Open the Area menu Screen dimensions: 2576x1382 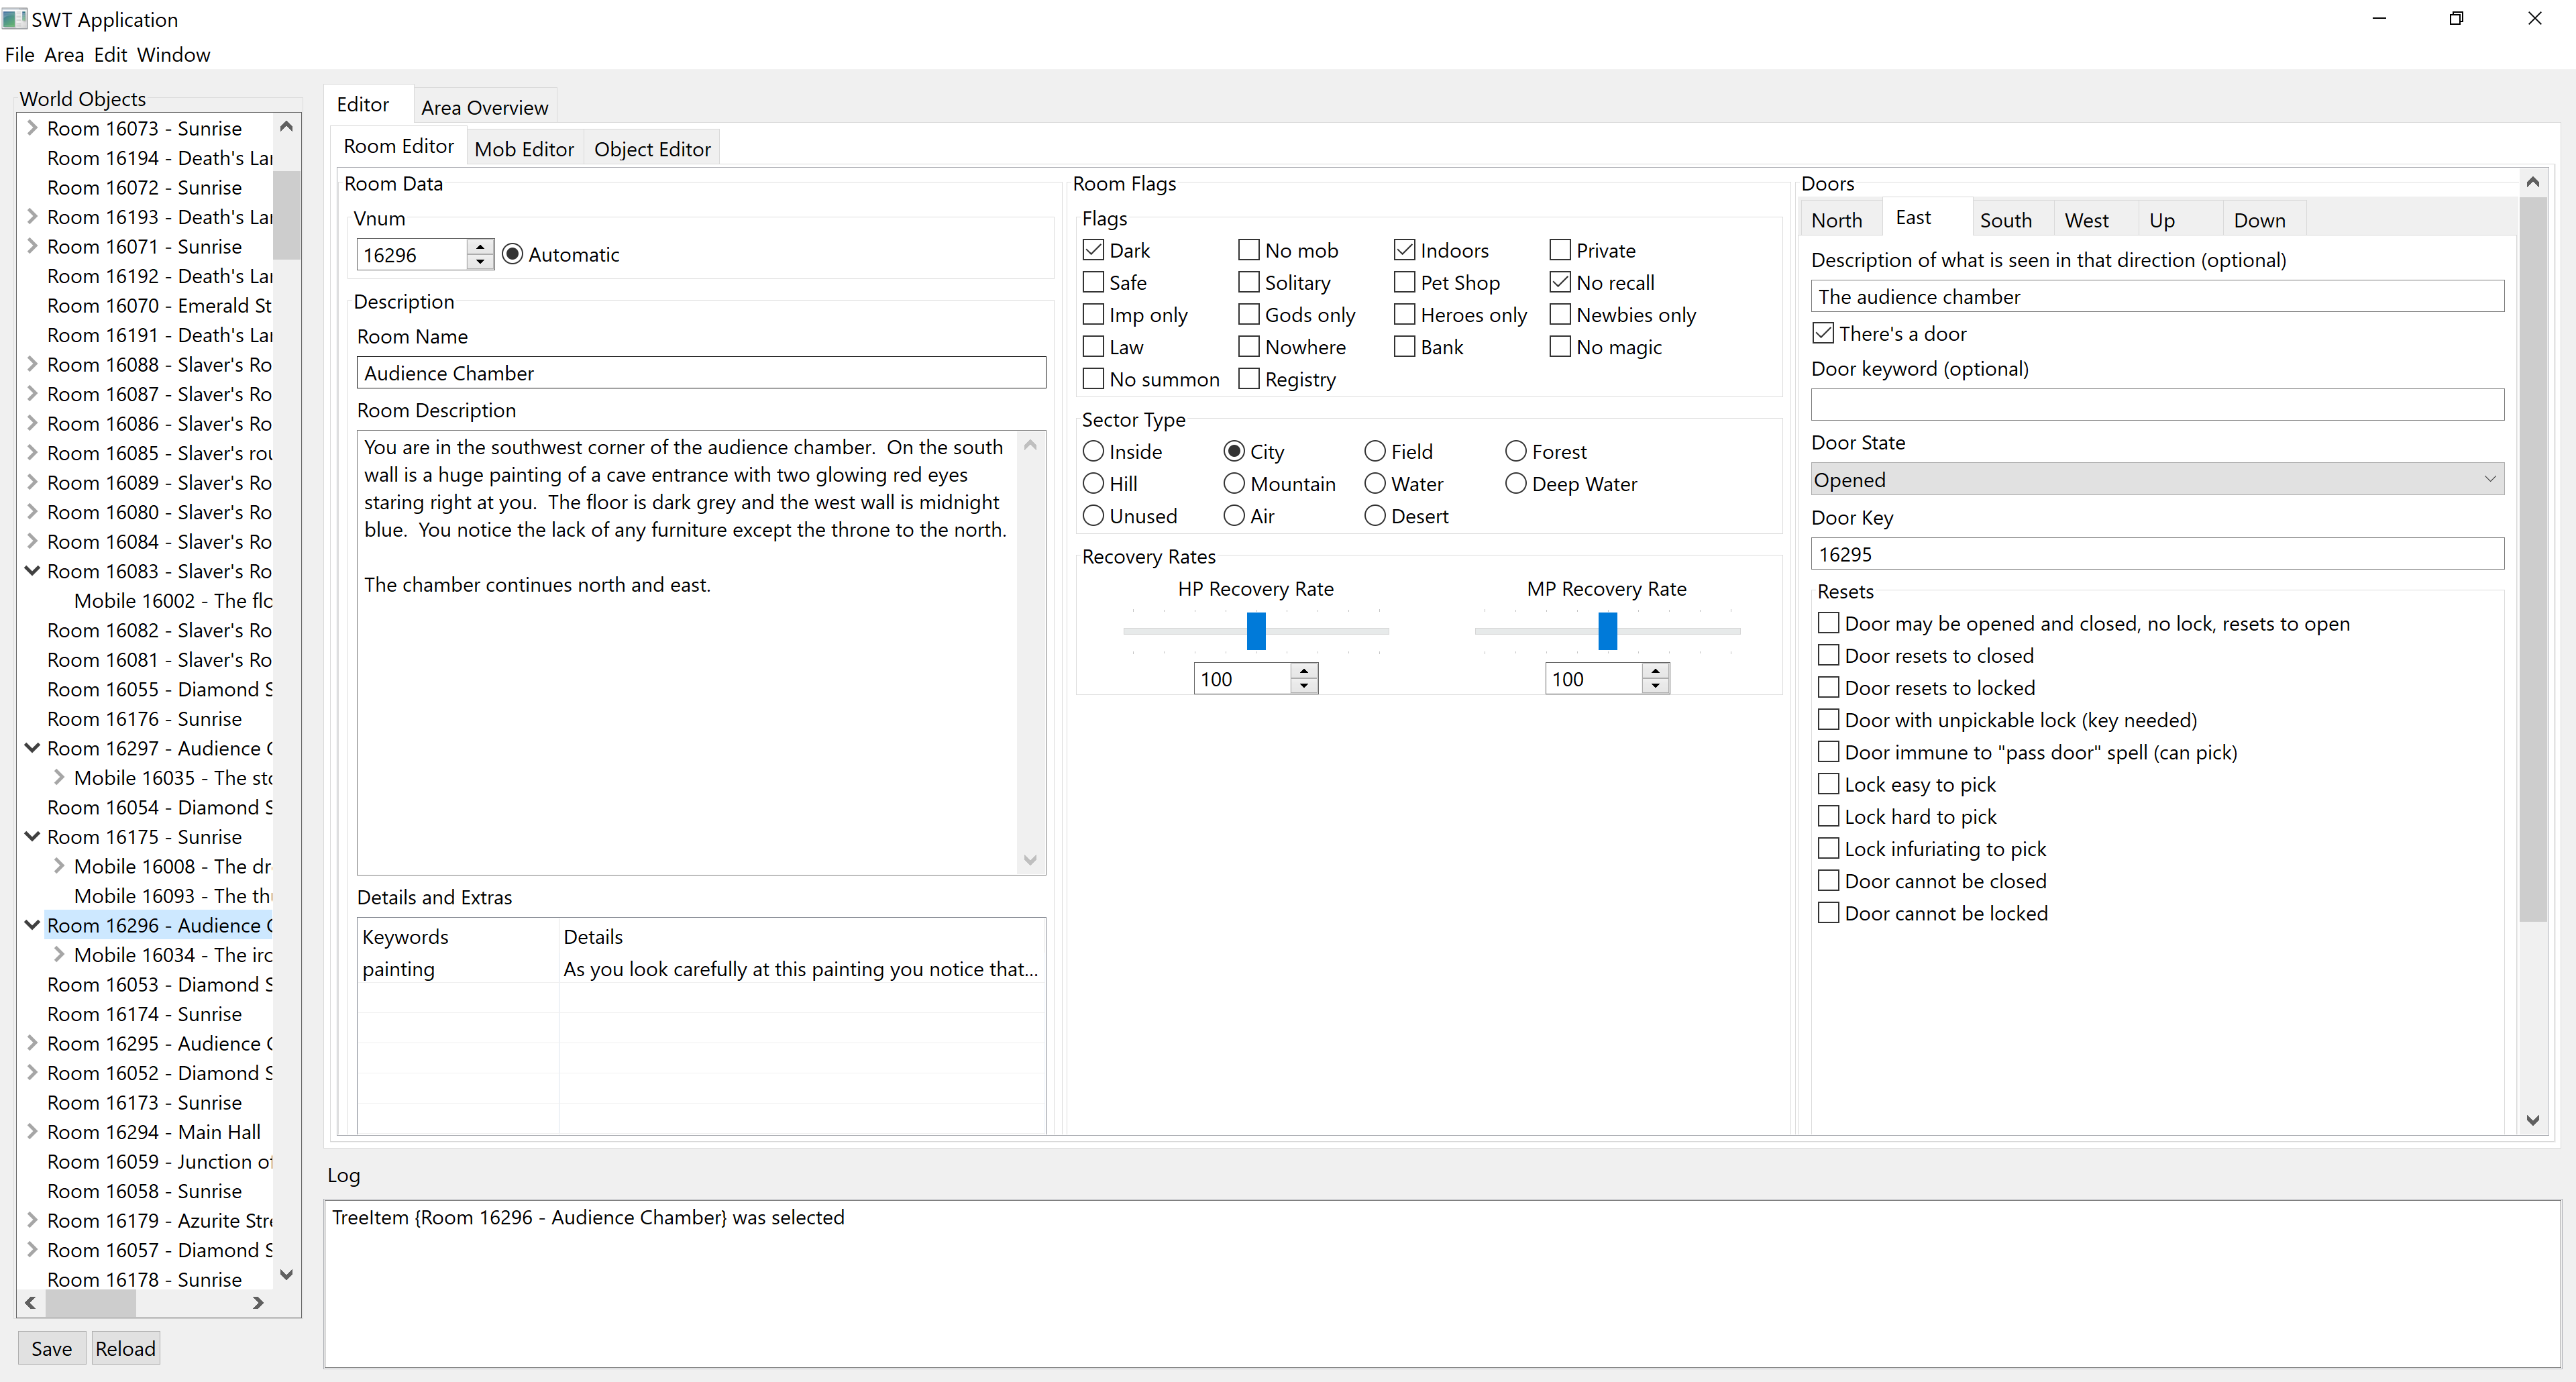[63, 55]
